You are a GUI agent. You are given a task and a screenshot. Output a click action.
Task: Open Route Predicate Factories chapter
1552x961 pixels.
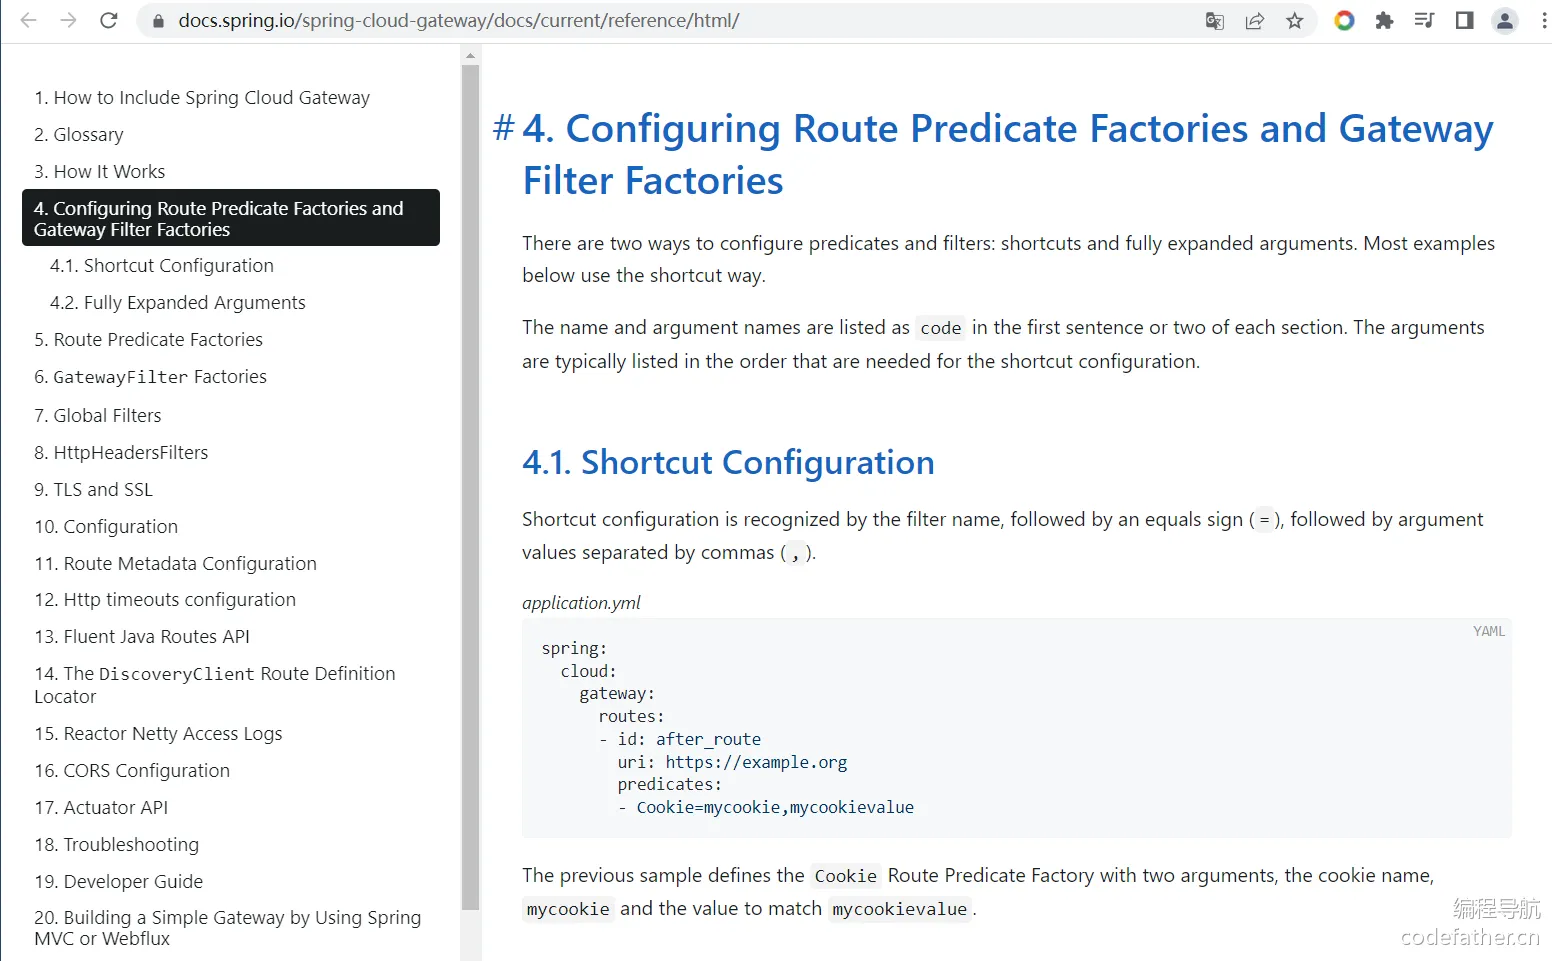[x=149, y=339]
